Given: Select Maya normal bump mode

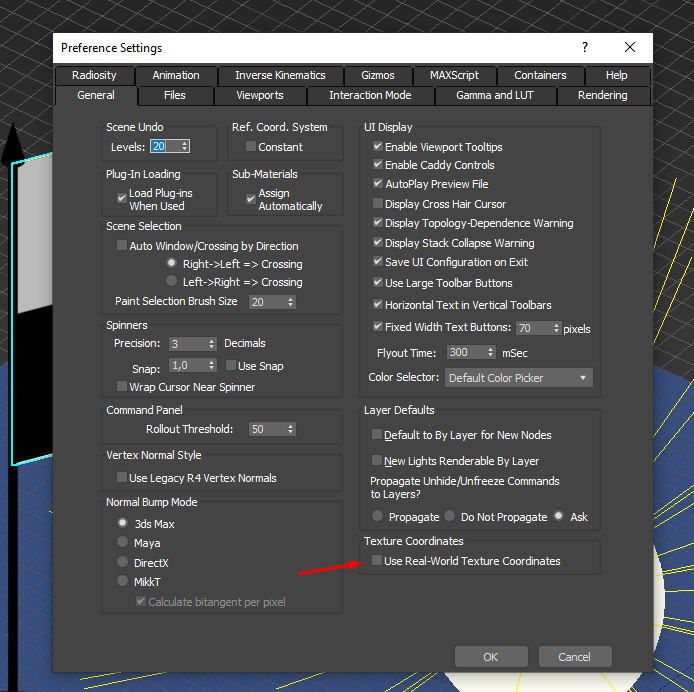Looking at the screenshot, I should [123, 542].
